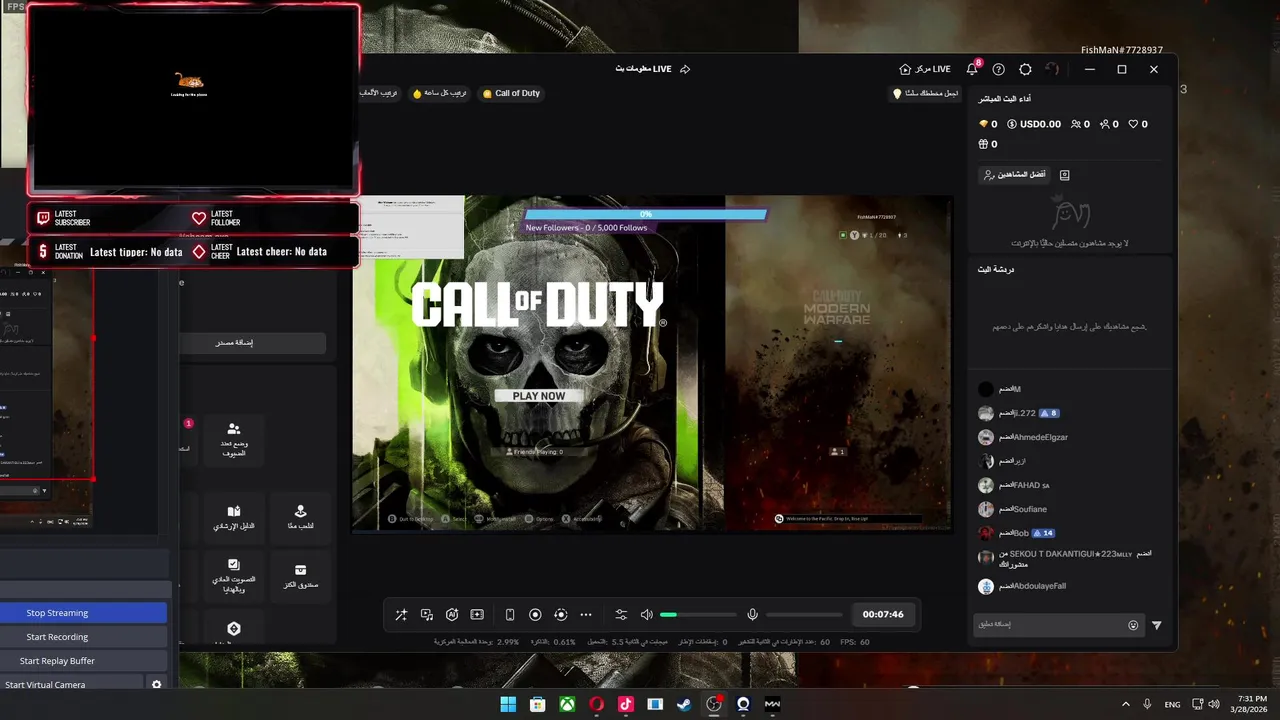This screenshot has width=1280, height=720.
Task: Open the three-dot more options menu
Action: [x=586, y=615]
